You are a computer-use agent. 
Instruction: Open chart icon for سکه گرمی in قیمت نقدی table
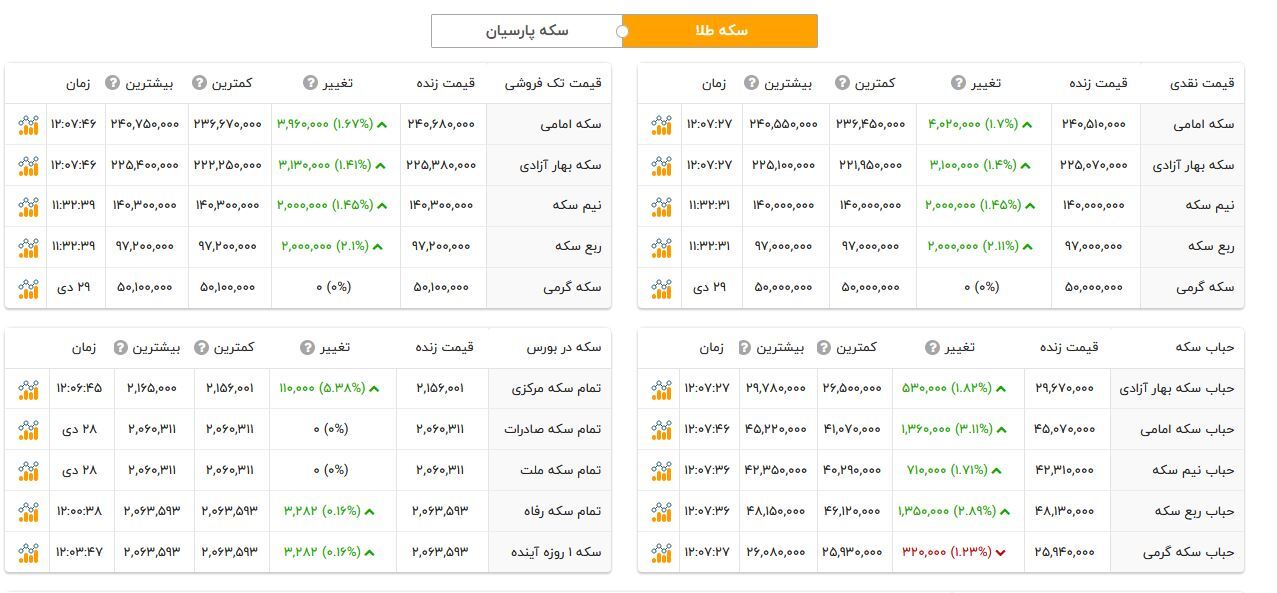point(660,288)
